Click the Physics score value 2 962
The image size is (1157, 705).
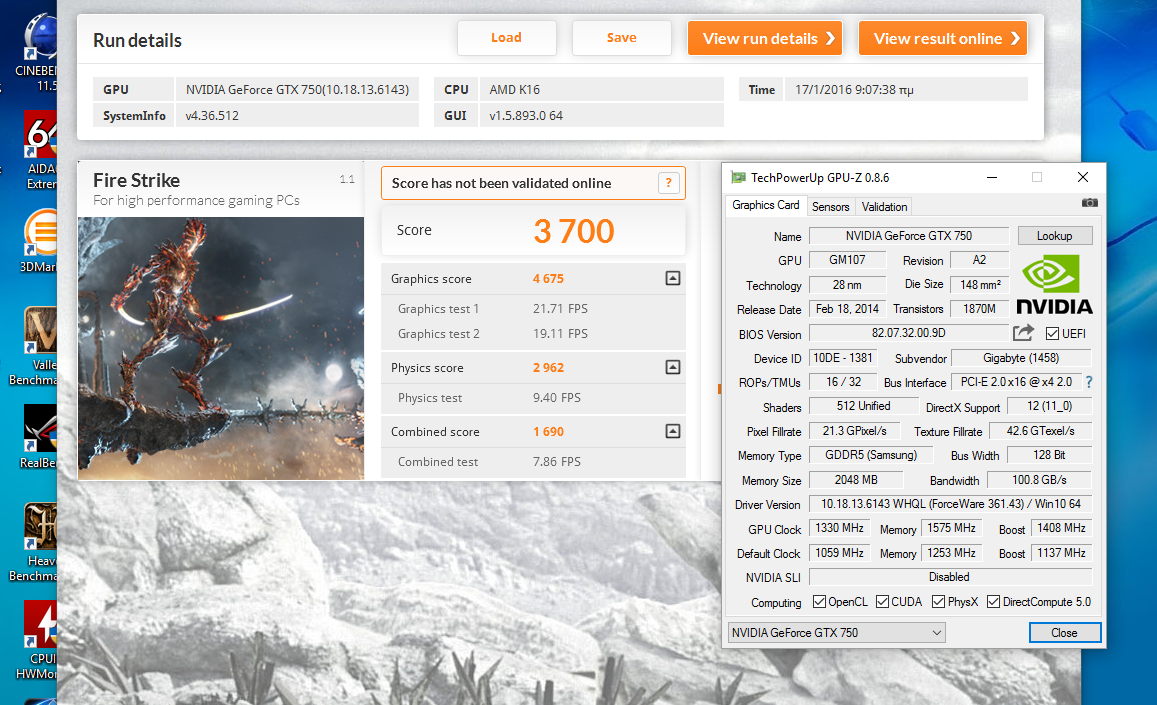click(548, 367)
